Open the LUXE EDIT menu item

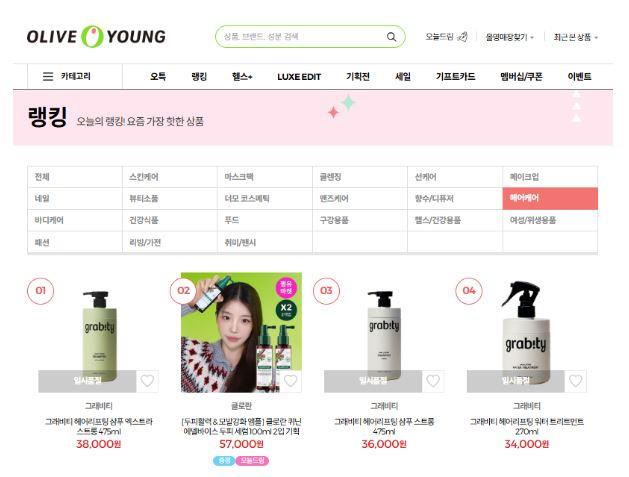299,77
